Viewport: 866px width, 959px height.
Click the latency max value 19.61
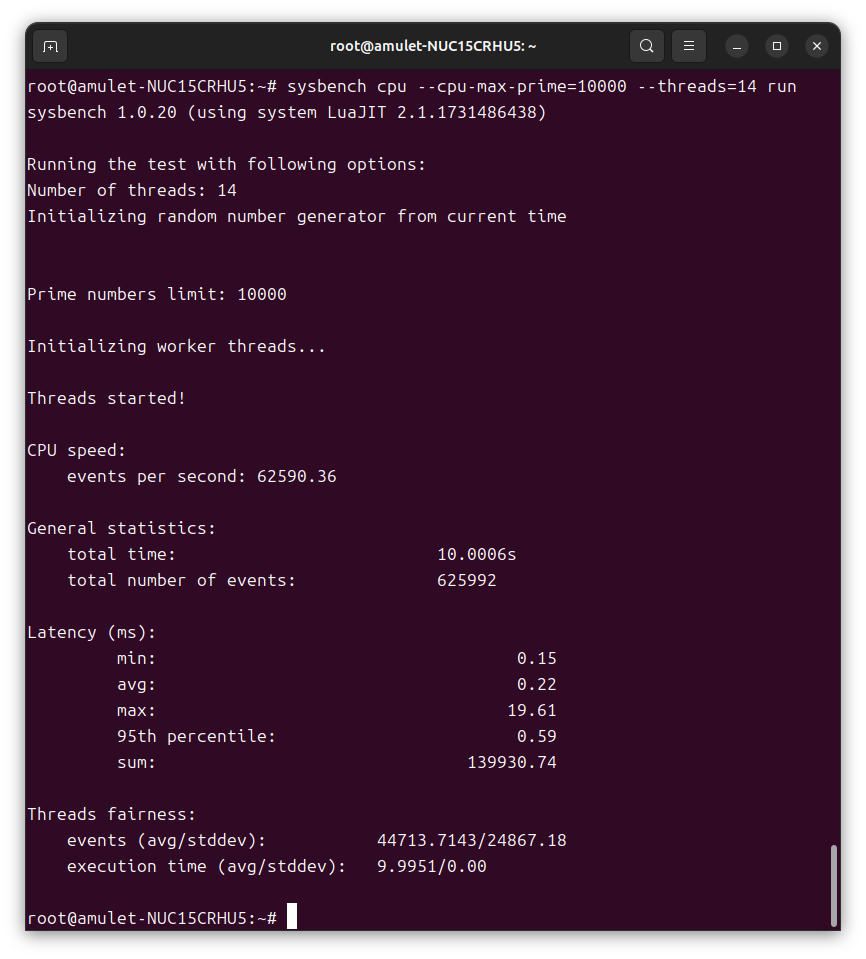pyautogui.click(x=531, y=710)
